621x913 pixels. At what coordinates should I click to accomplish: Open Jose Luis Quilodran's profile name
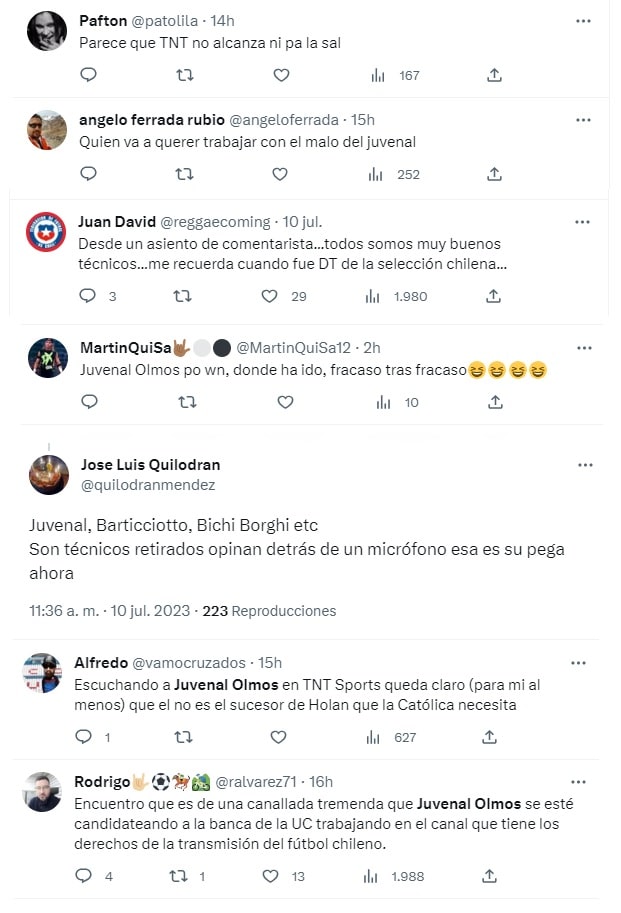click(x=150, y=464)
